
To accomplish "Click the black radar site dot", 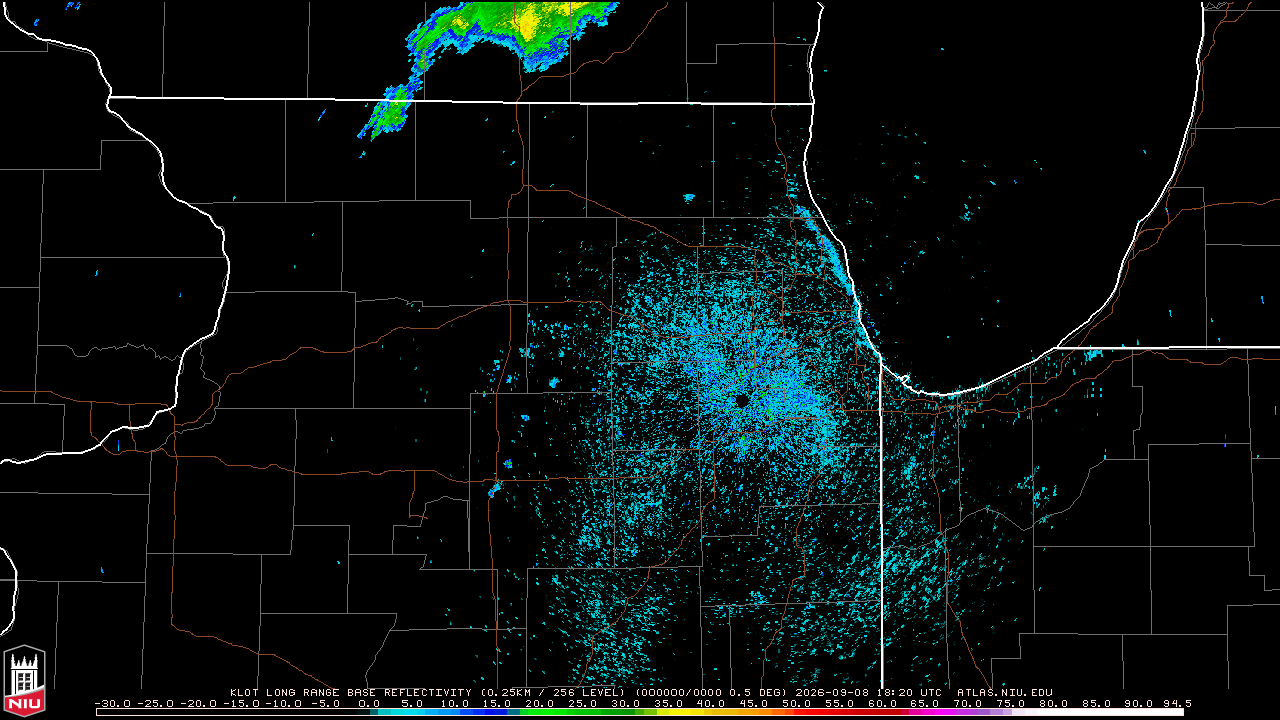I will point(742,400).
